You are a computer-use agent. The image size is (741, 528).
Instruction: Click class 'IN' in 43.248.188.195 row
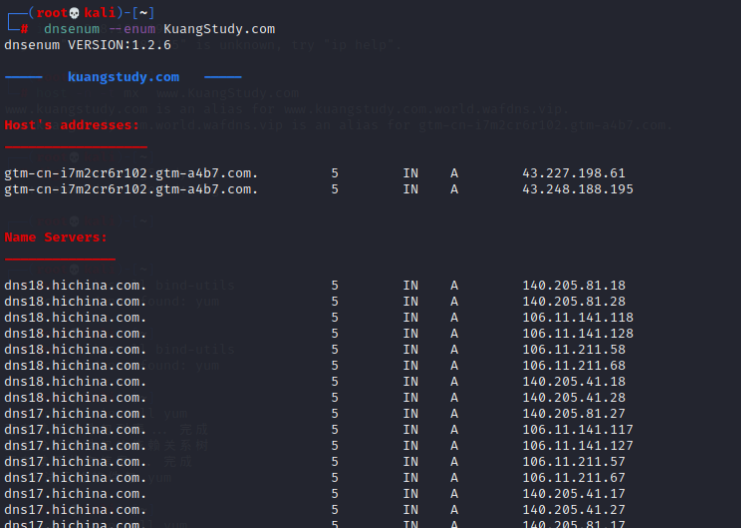(x=411, y=190)
